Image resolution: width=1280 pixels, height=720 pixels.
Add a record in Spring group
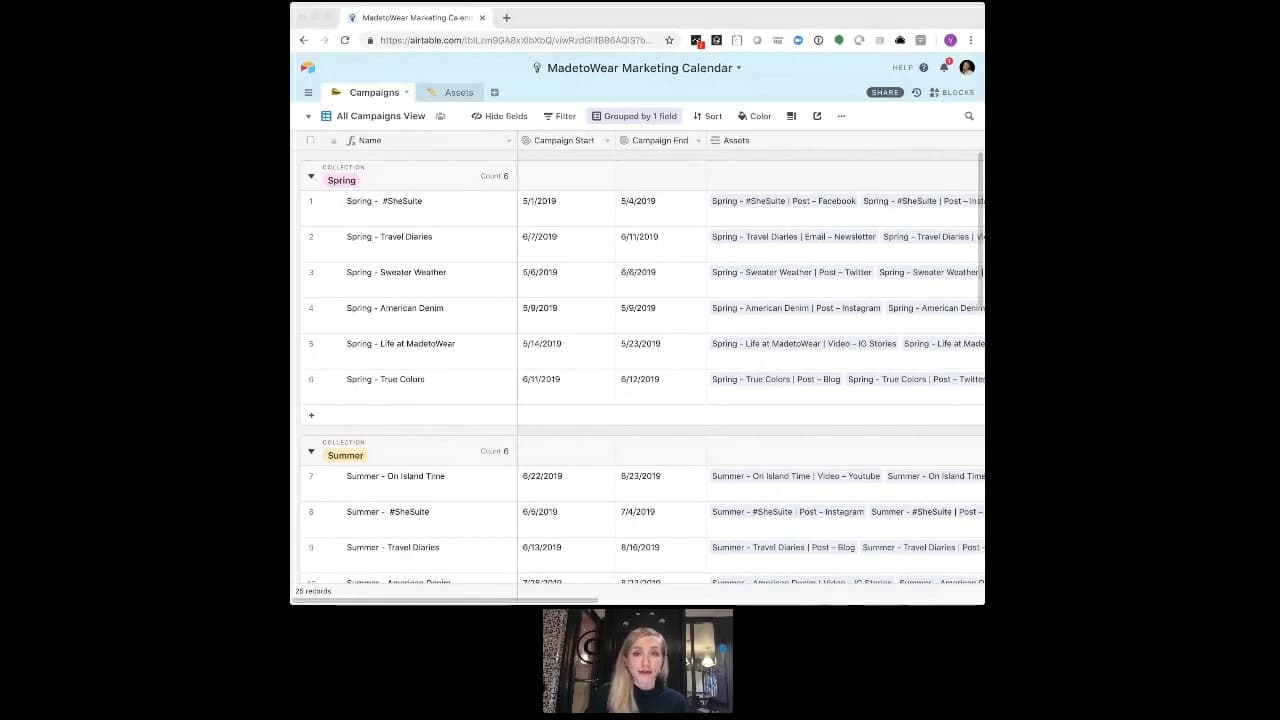tap(311, 415)
